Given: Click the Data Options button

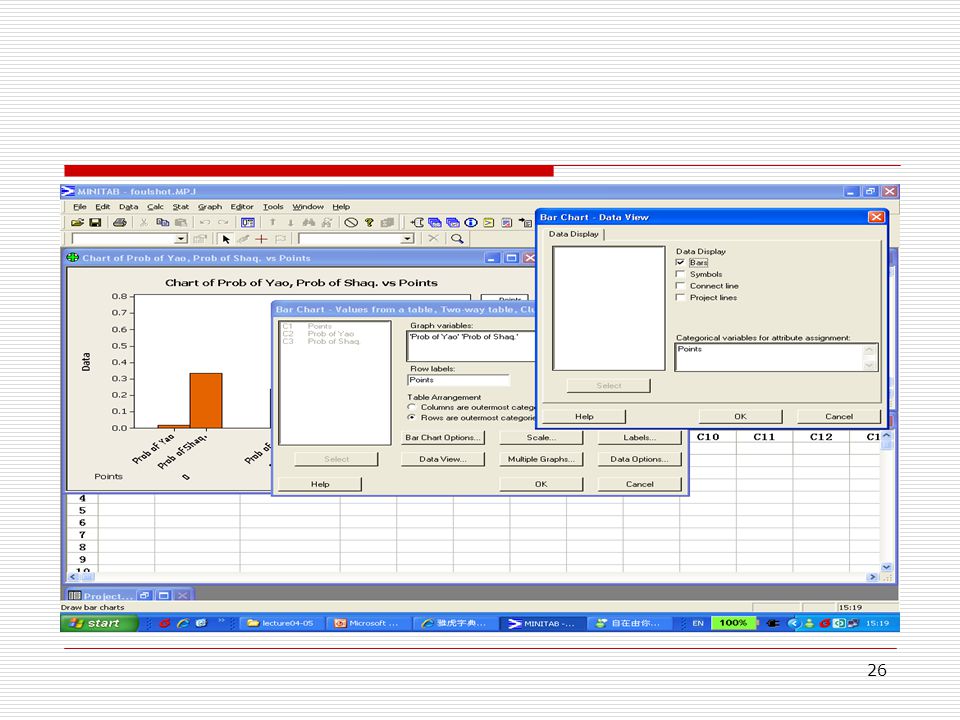Looking at the screenshot, I should click(639, 459).
